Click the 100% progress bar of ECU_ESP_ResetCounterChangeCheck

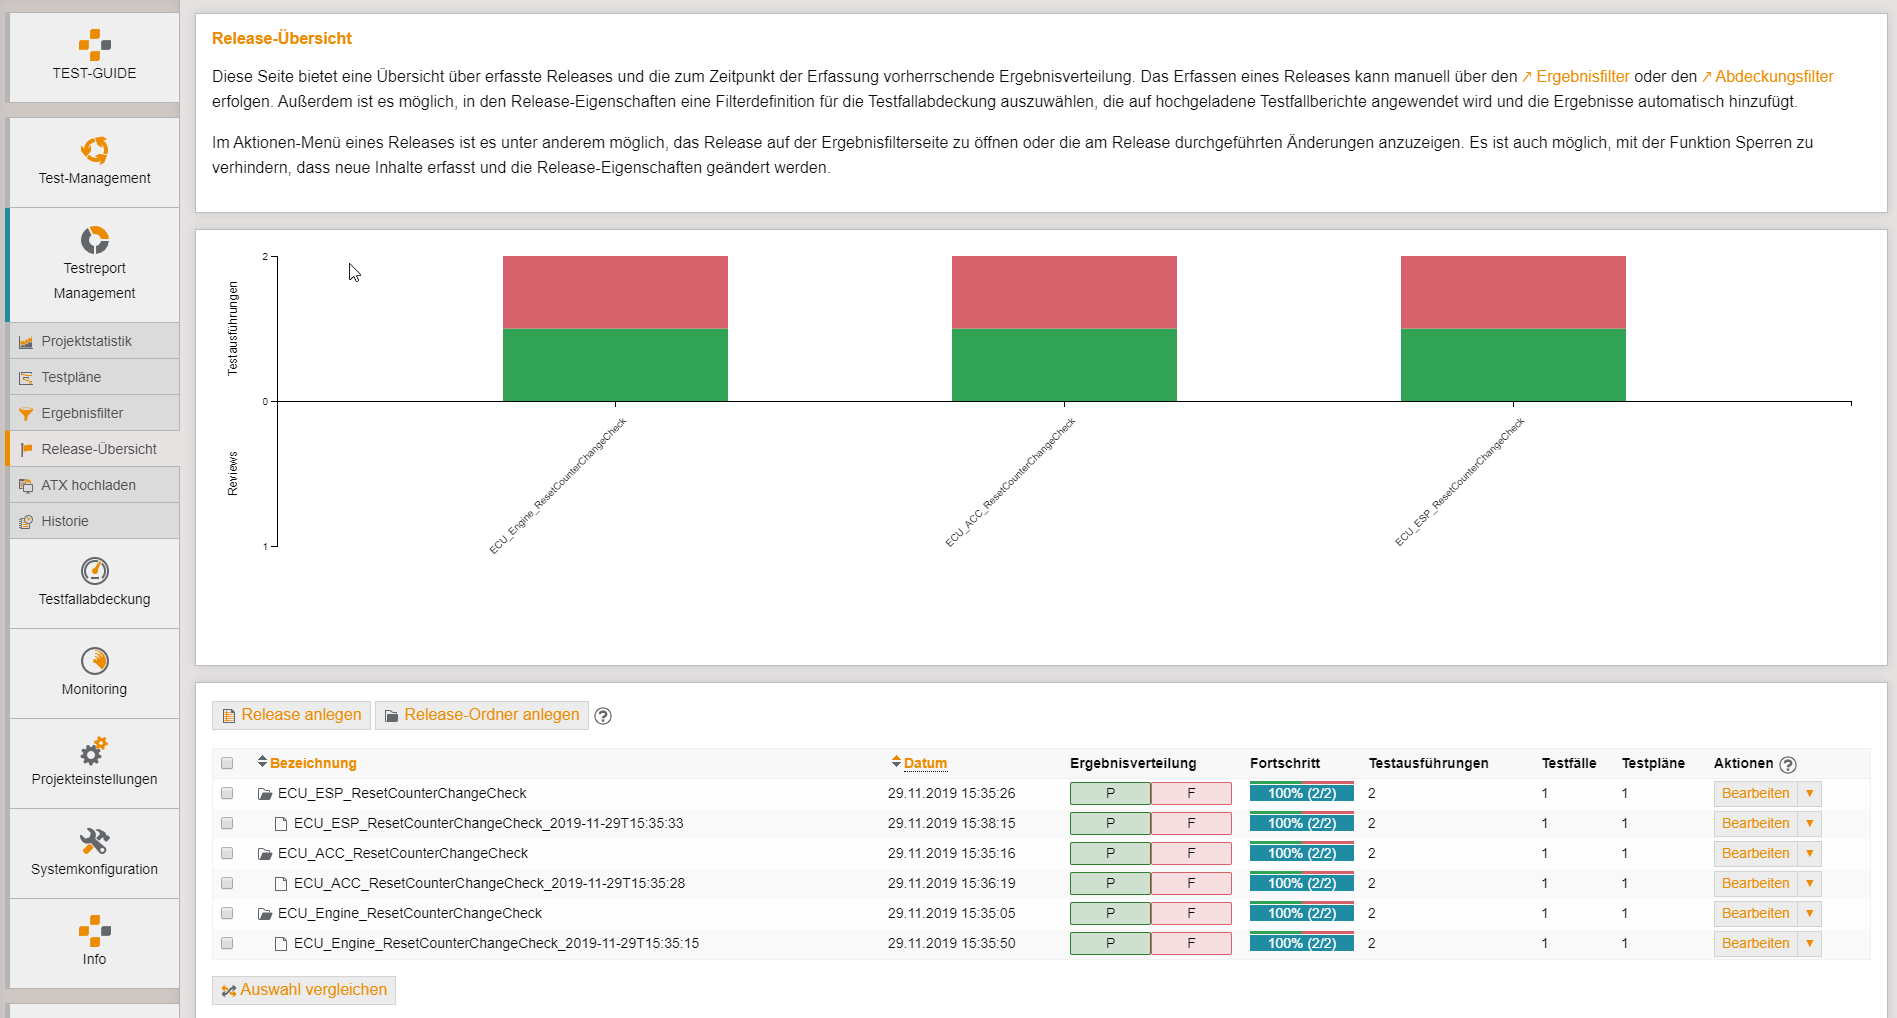point(1300,793)
